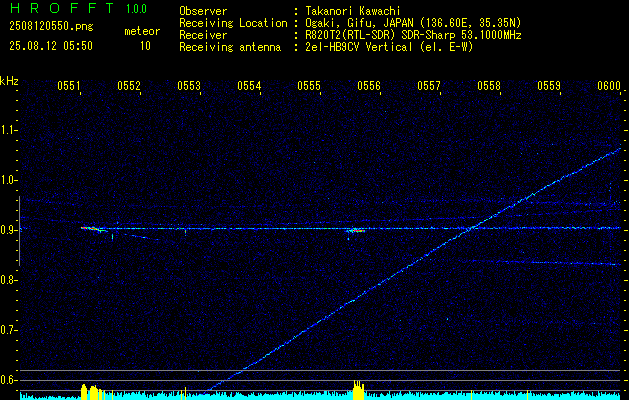Click the 0.6 frequency axis label
This screenshot has width=629, height=400.
click(8, 380)
